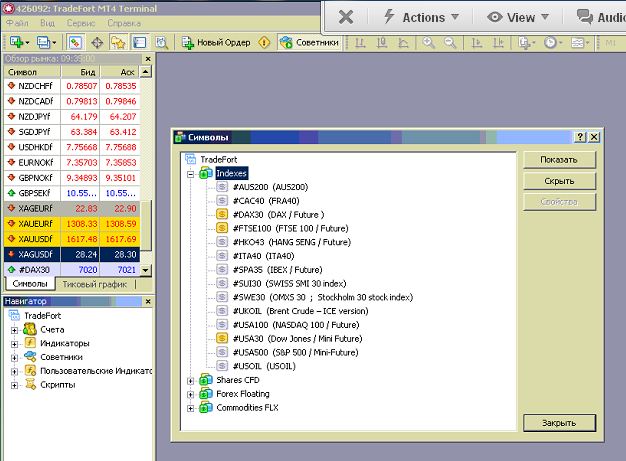Open the Actions dropdown in overlay bar

click(421, 17)
